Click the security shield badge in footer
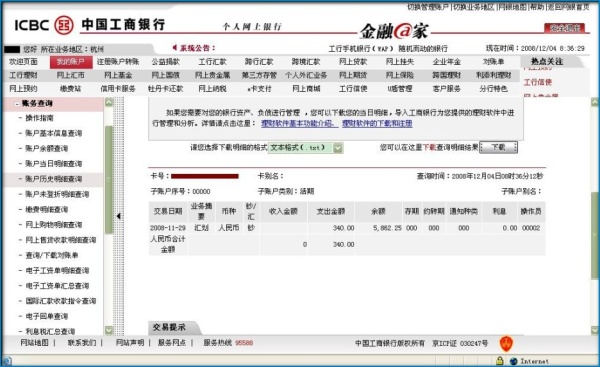 click(x=506, y=344)
